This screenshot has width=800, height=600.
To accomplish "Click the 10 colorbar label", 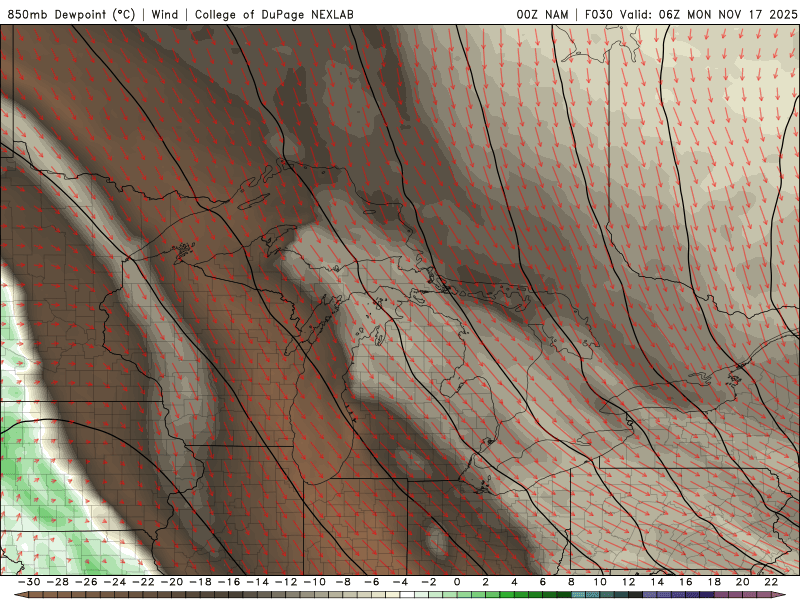I will coord(600,582).
